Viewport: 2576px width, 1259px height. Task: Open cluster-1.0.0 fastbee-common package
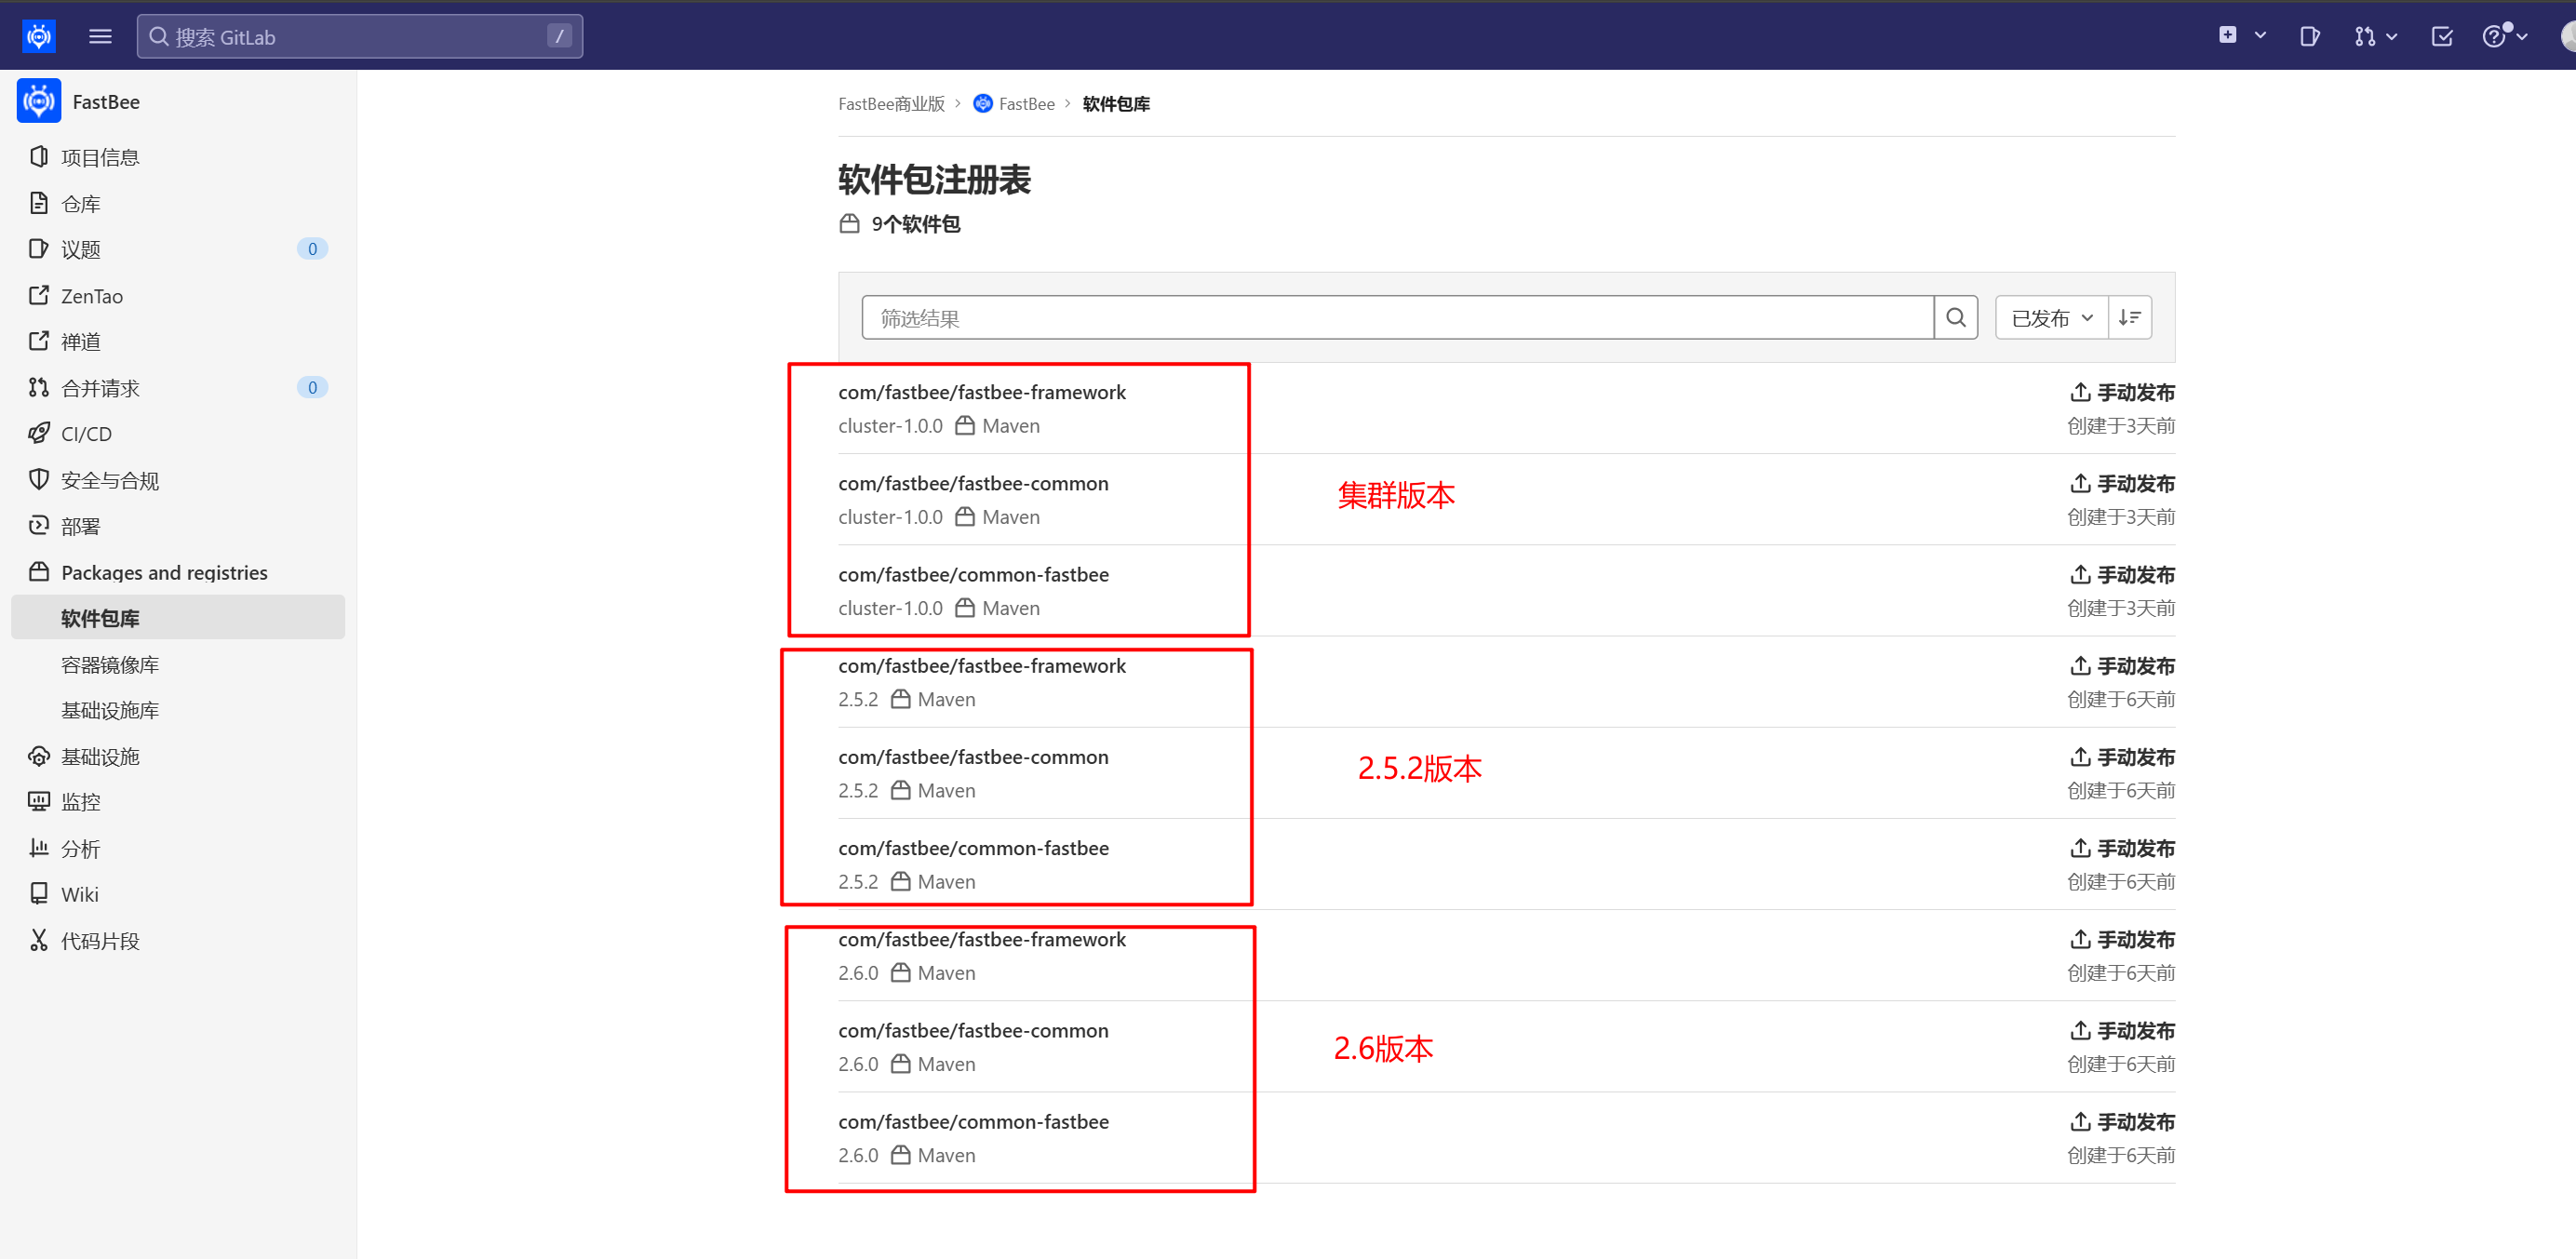[x=973, y=484]
